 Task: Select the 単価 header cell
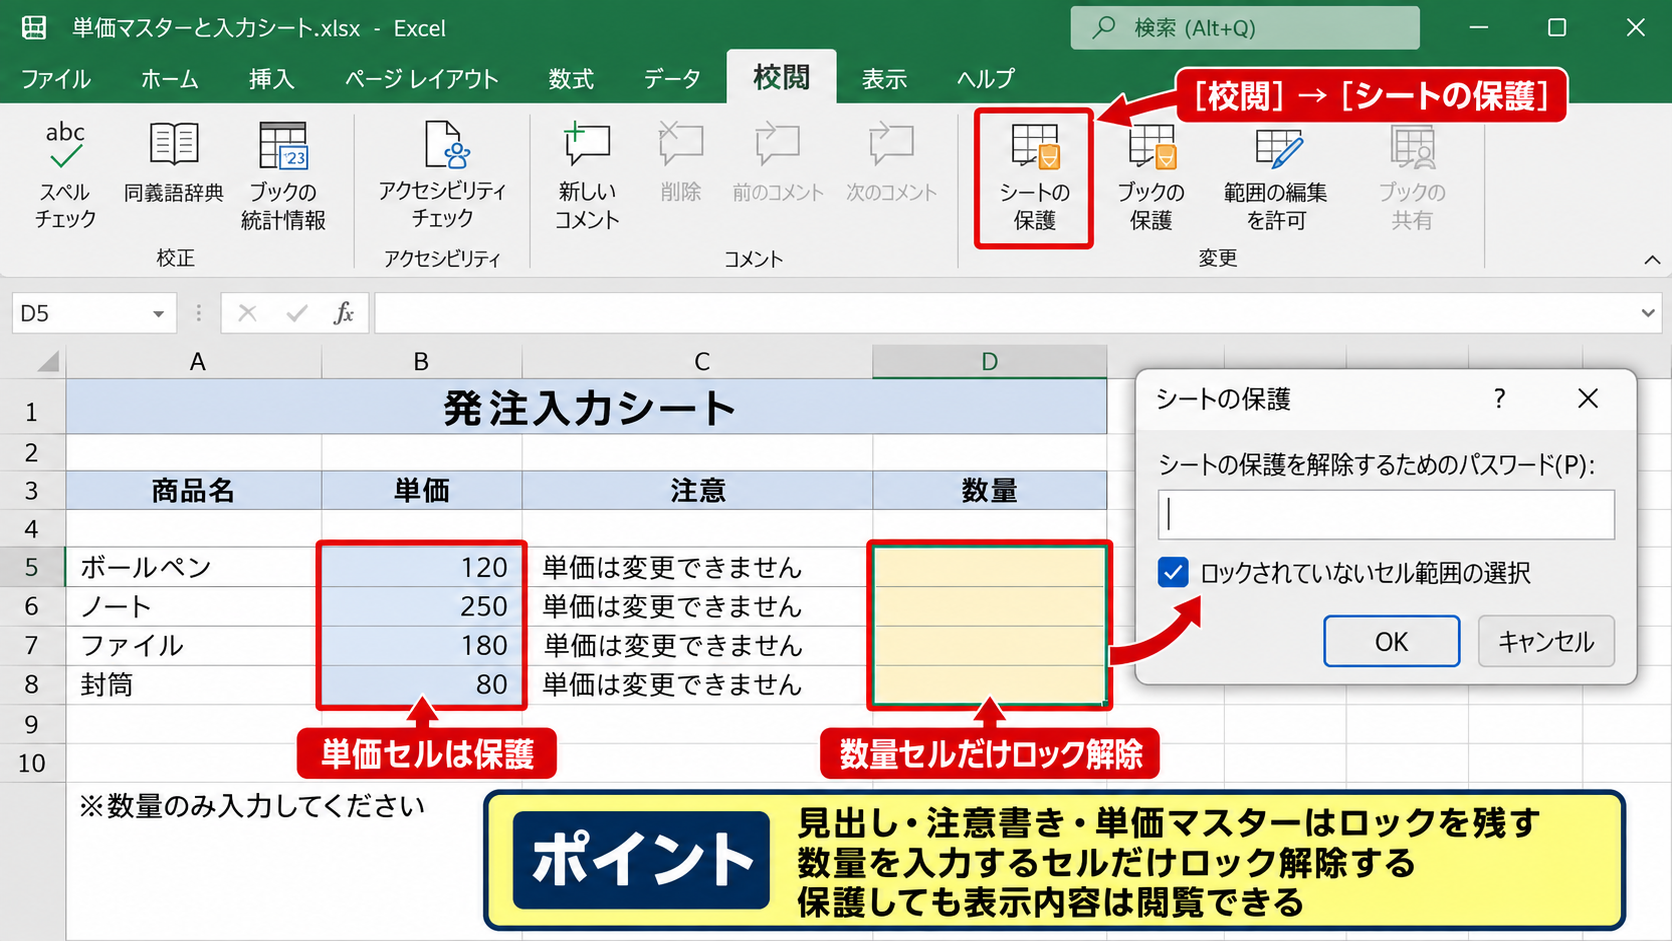point(421,490)
